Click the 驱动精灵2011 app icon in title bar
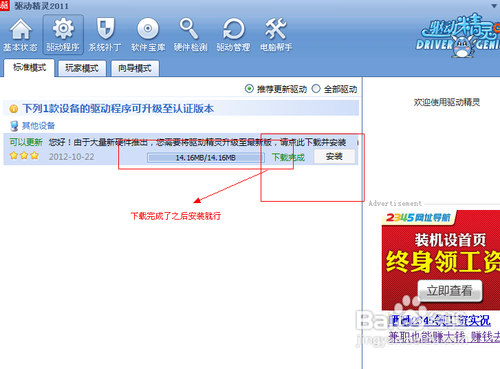 5,5
